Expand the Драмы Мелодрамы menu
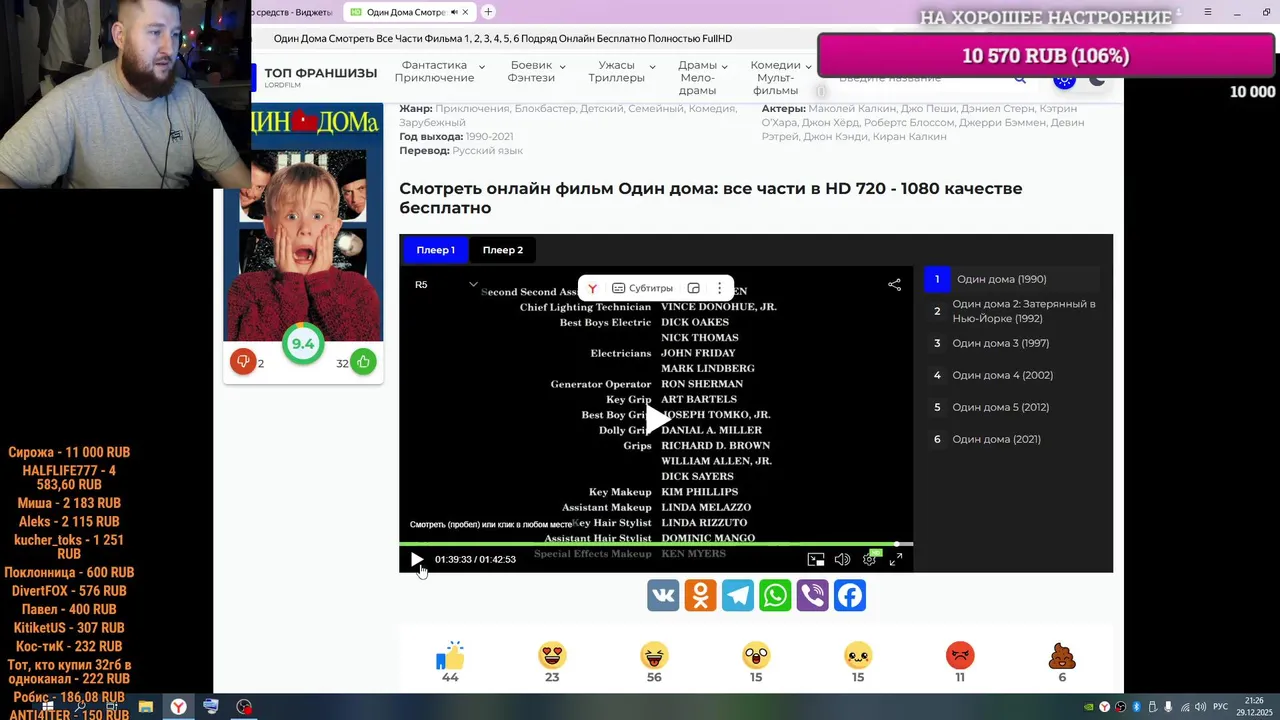This screenshot has height=720, width=1280. click(x=702, y=78)
